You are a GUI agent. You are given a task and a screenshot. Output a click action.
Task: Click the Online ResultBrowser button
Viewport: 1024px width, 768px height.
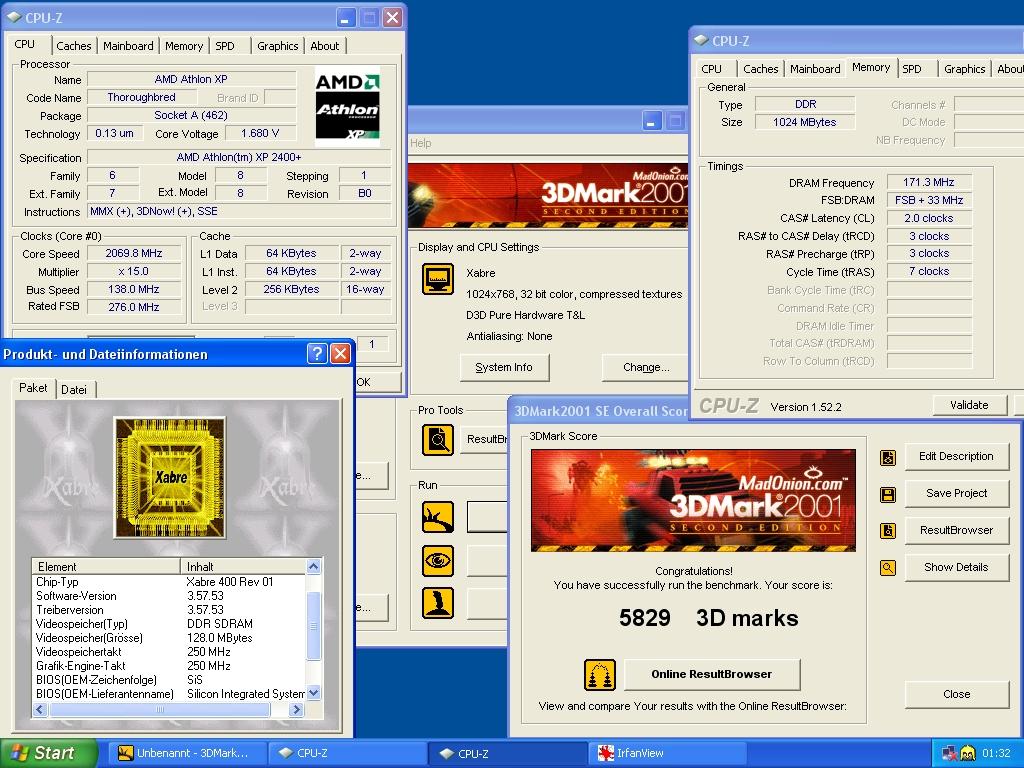(712, 674)
